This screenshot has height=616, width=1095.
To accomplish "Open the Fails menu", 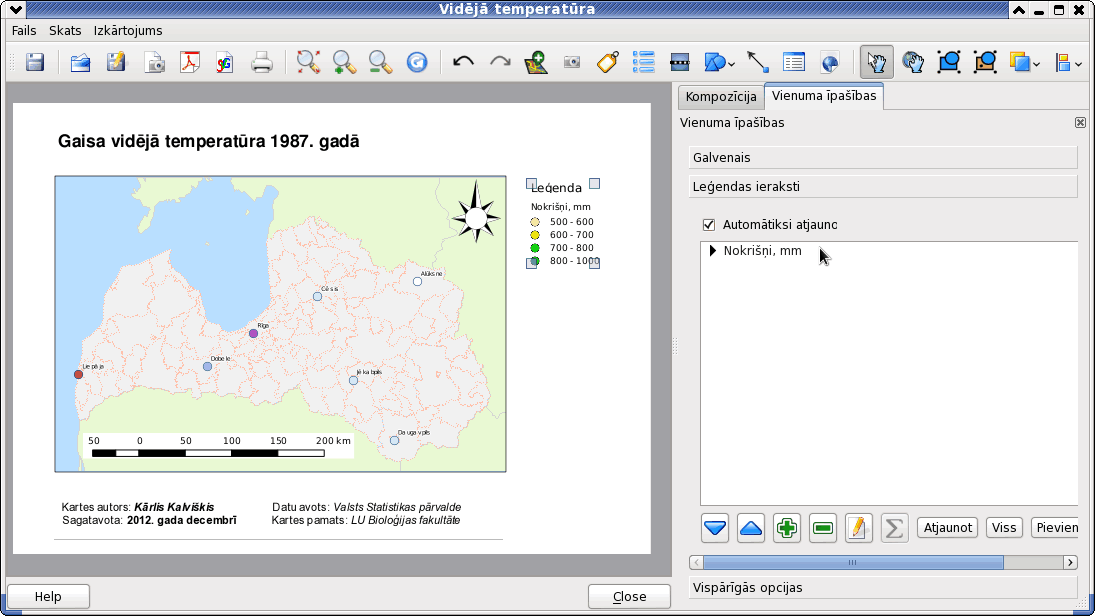I will click(x=24, y=31).
